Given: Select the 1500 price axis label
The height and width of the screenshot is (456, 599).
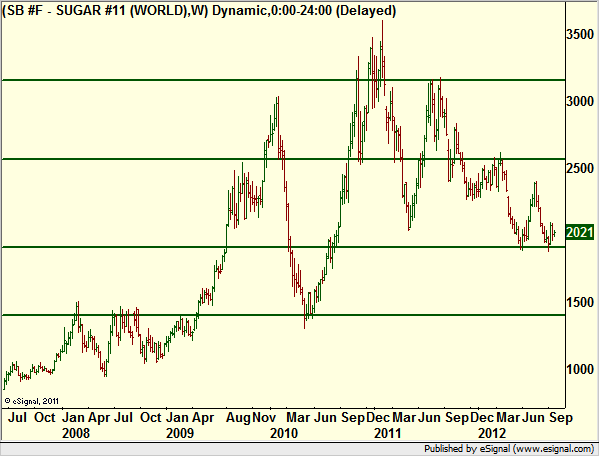Looking at the screenshot, I should [580, 302].
